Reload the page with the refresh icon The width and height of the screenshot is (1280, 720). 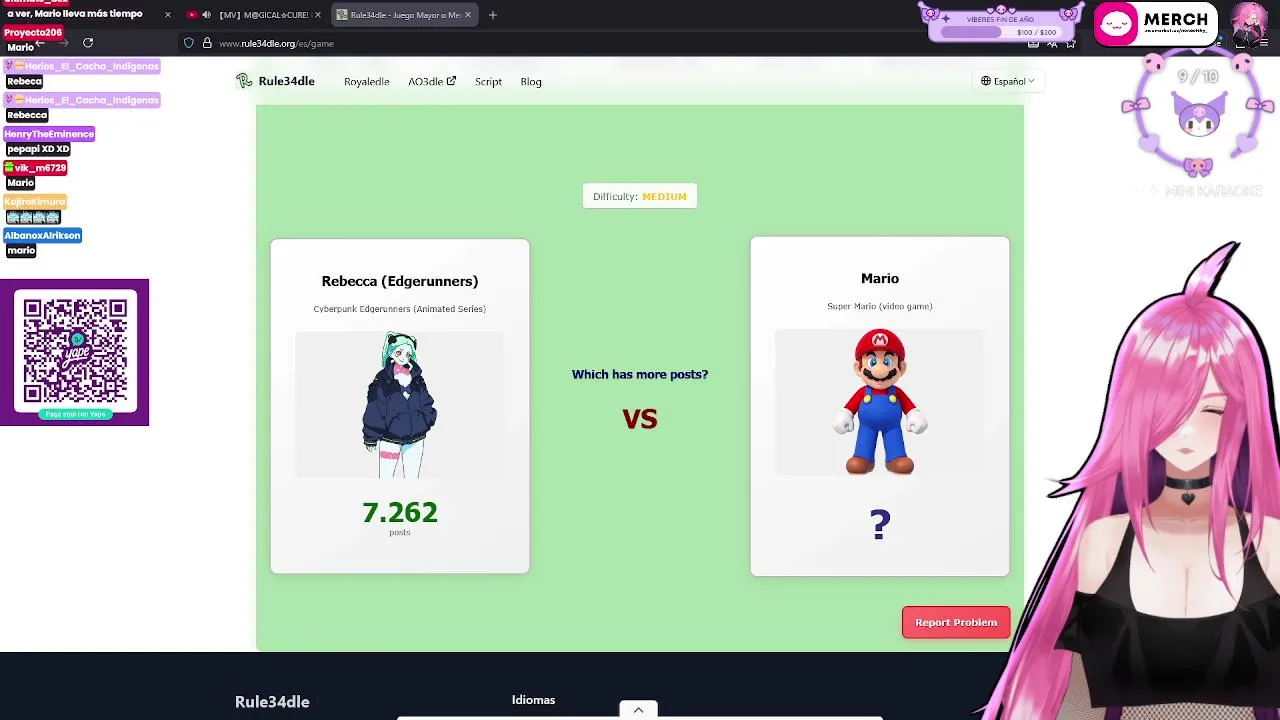click(88, 43)
